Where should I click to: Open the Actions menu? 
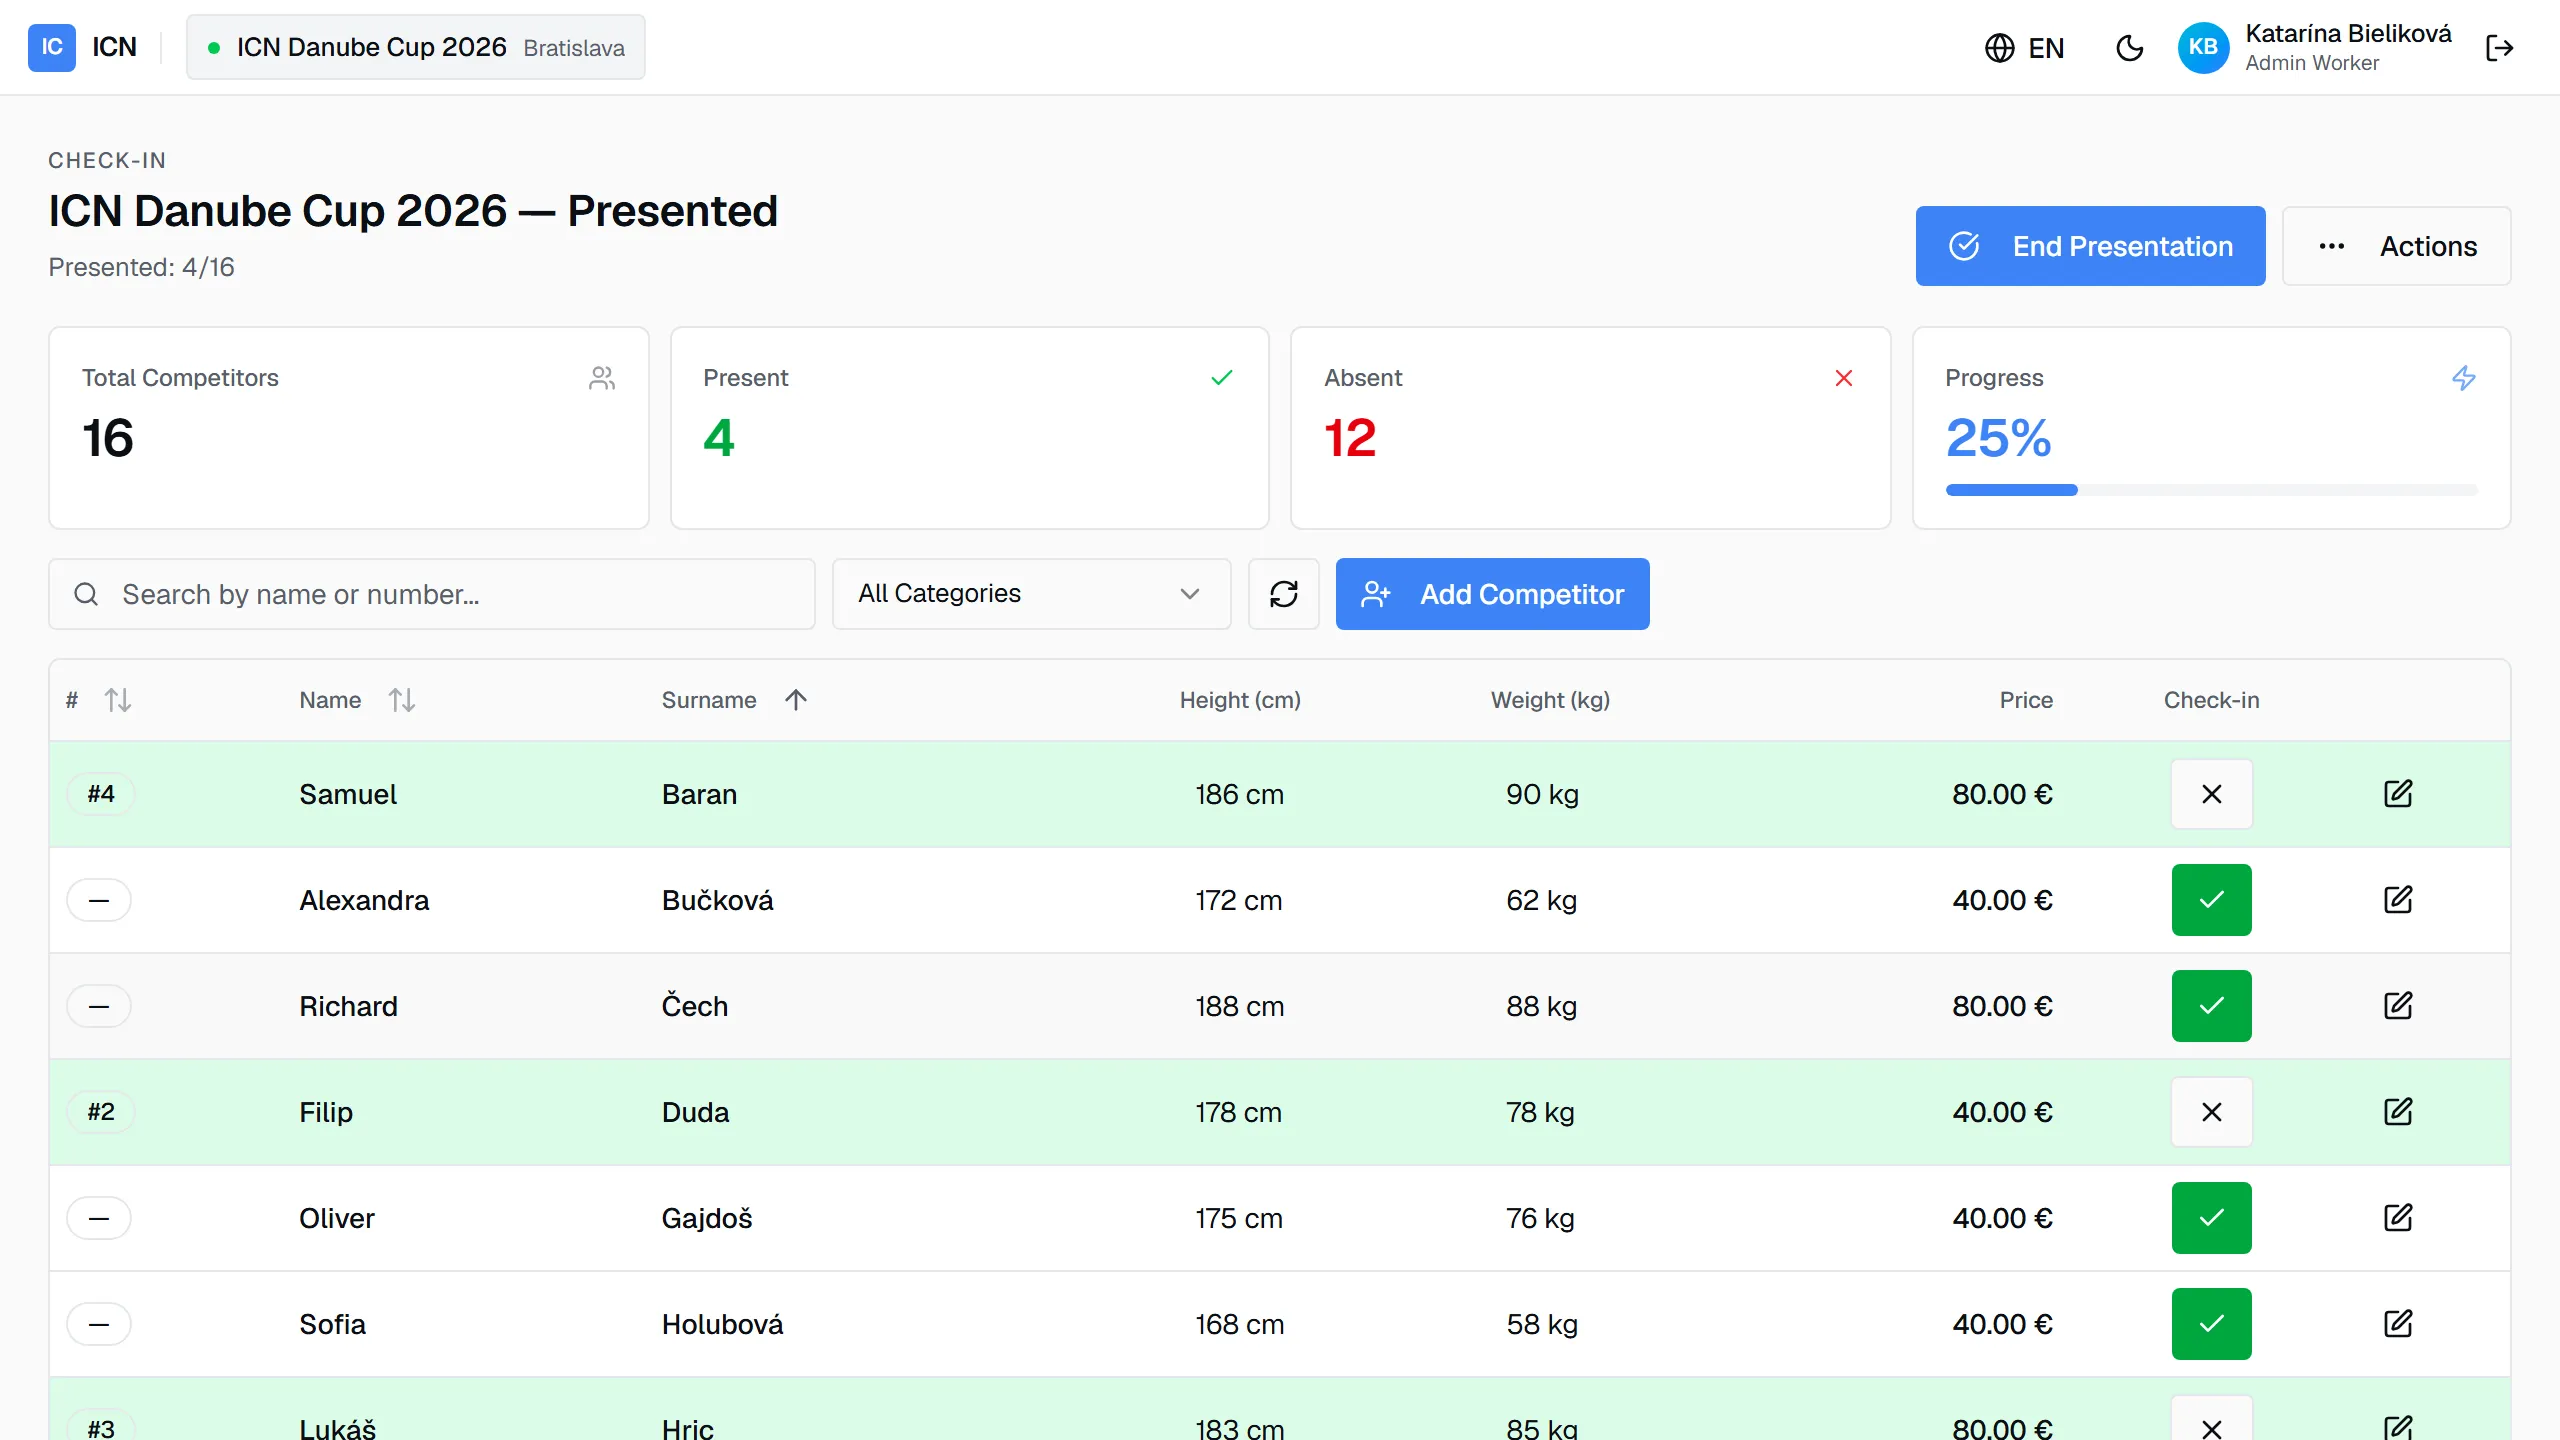tap(2396, 246)
